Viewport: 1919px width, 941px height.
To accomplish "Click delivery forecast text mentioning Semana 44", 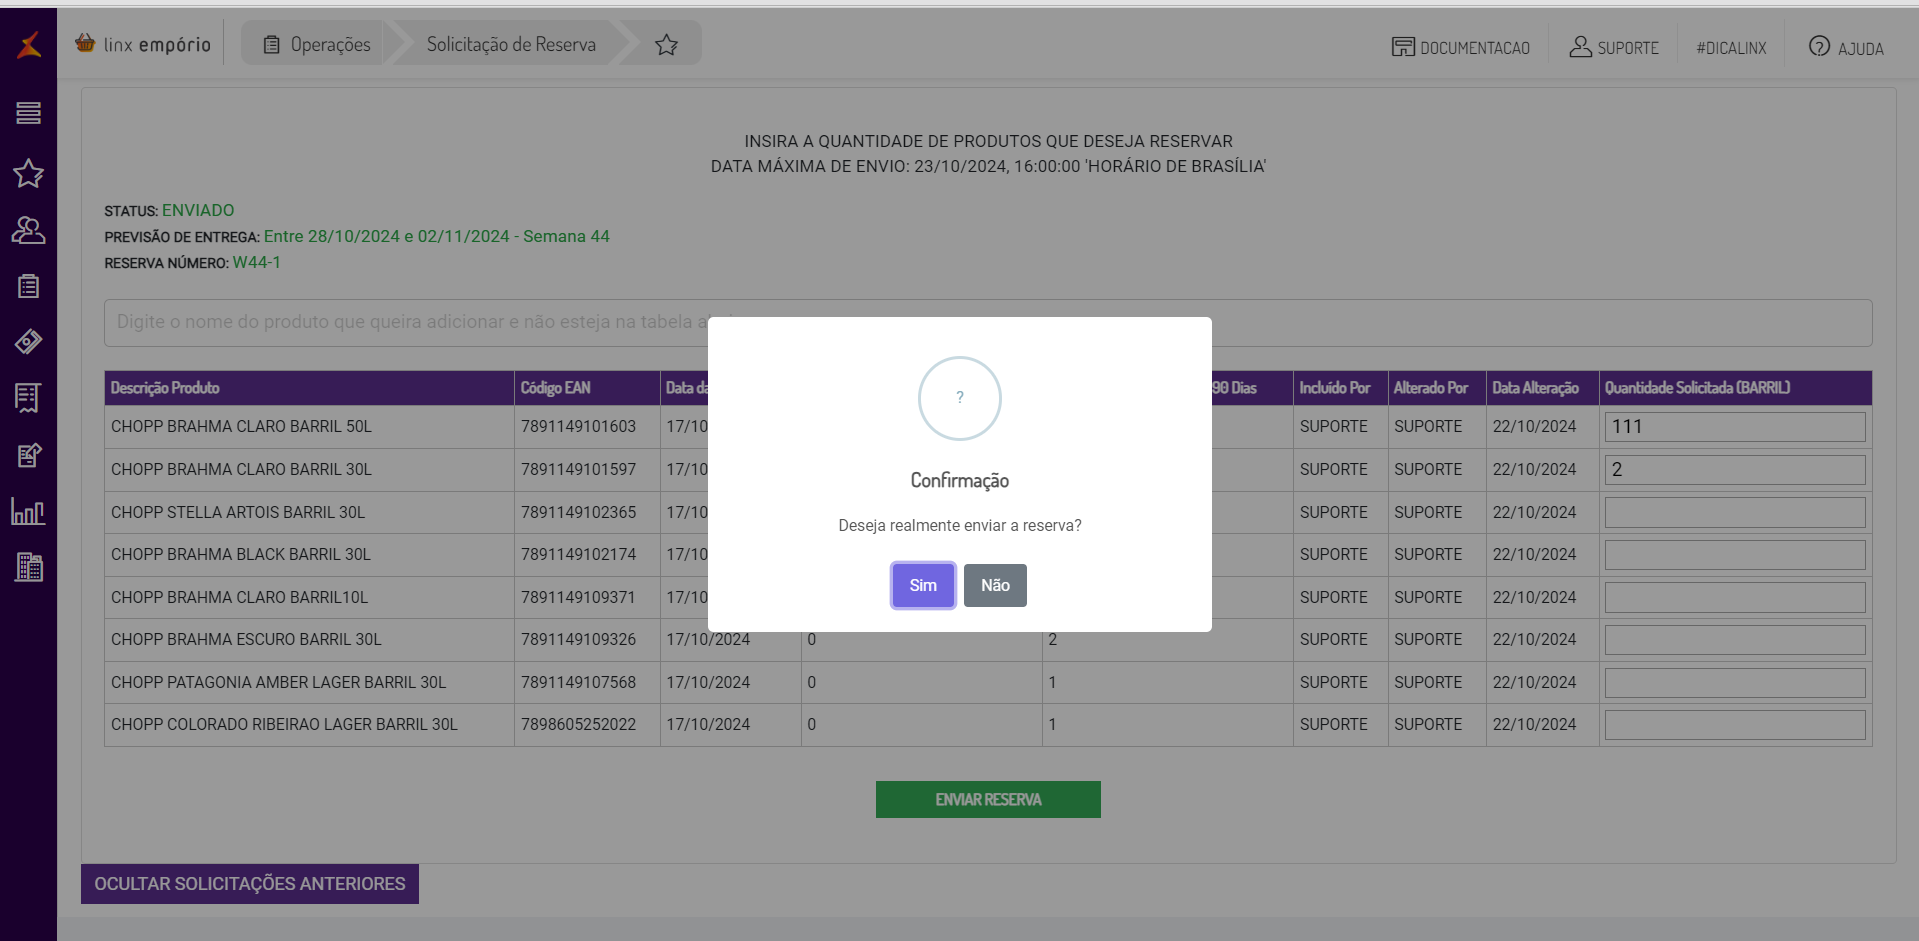I will pos(437,236).
